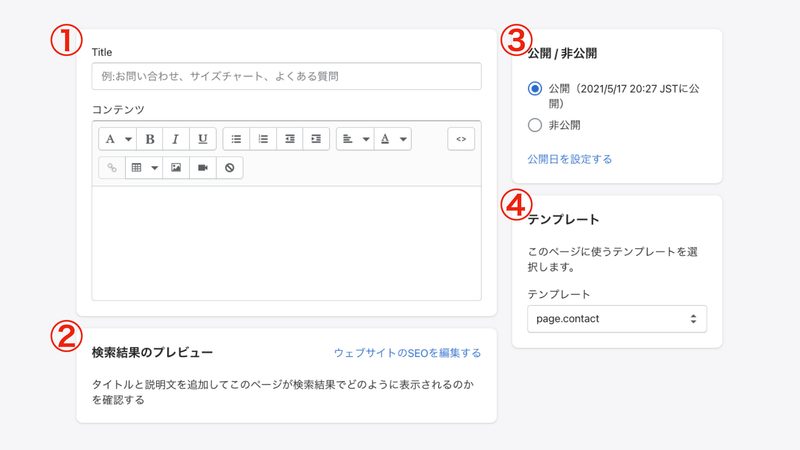Open the text color dropdown
The height and width of the screenshot is (450, 800).
[393, 139]
